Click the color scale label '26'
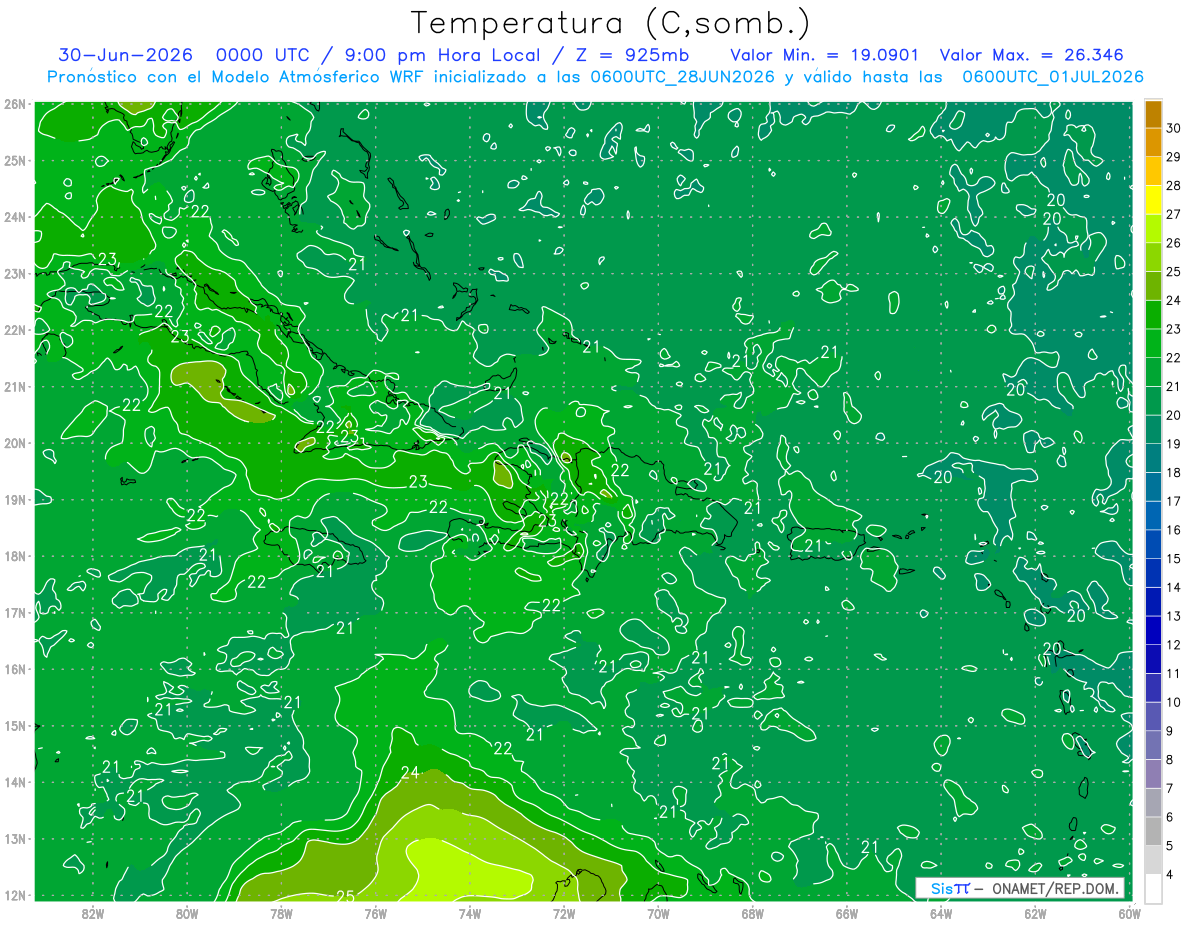 tap(1174, 243)
